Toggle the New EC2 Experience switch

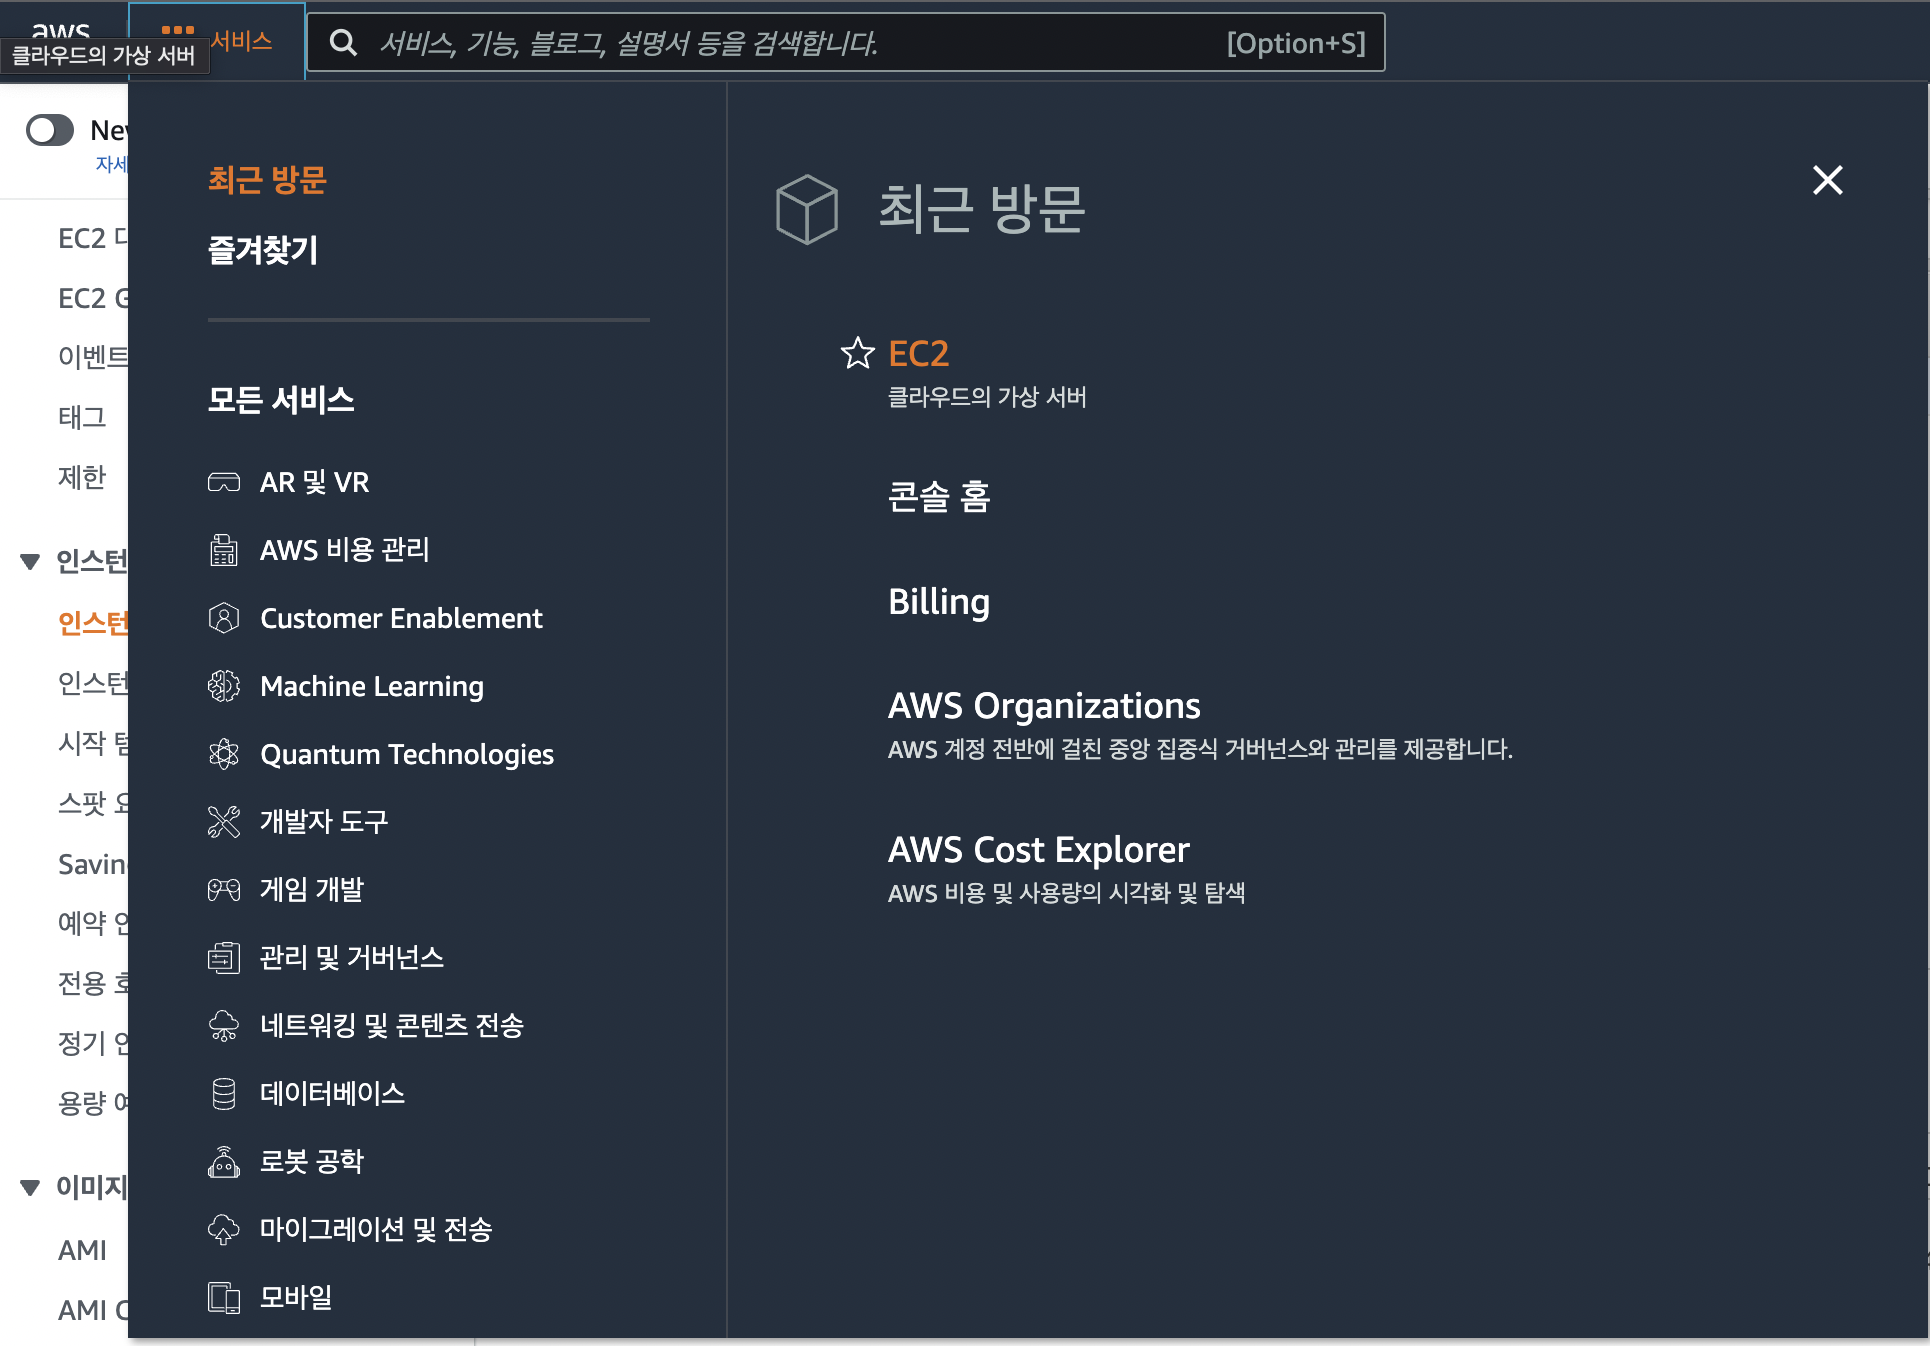pyautogui.click(x=50, y=130)
